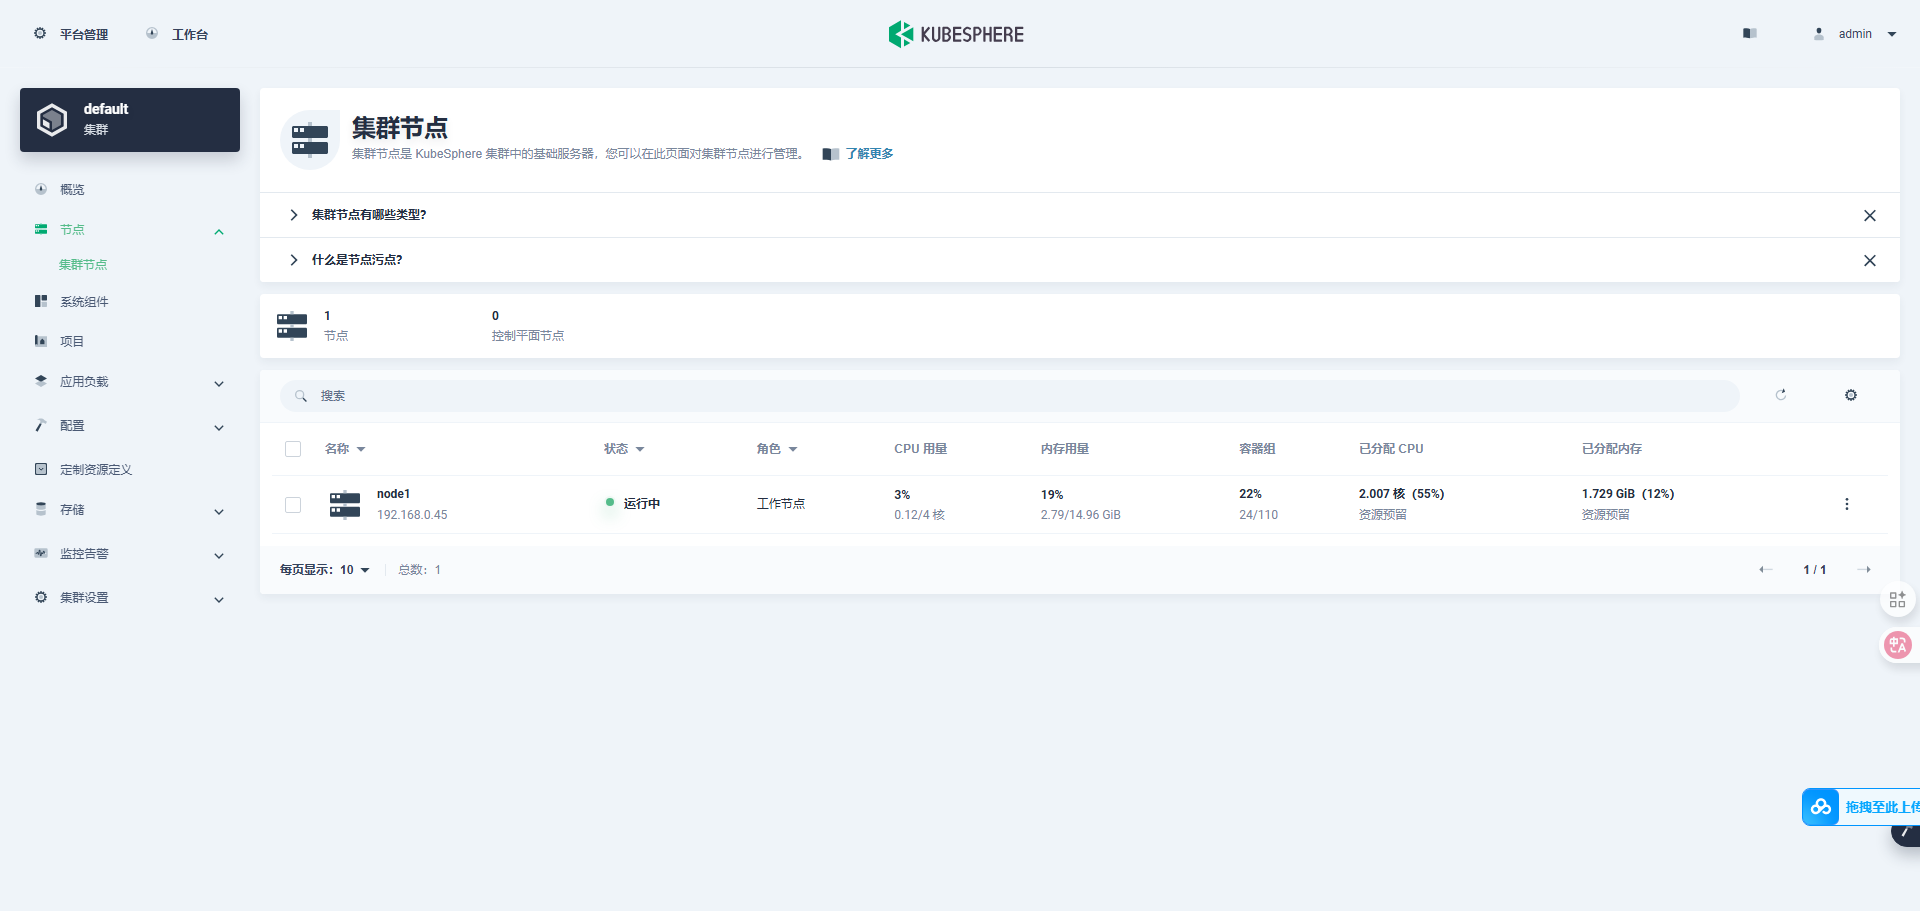Viewport: 1920px width, 911px height.
Task: Expand the 应用负载 menu chevron
Action: [219, 384]
